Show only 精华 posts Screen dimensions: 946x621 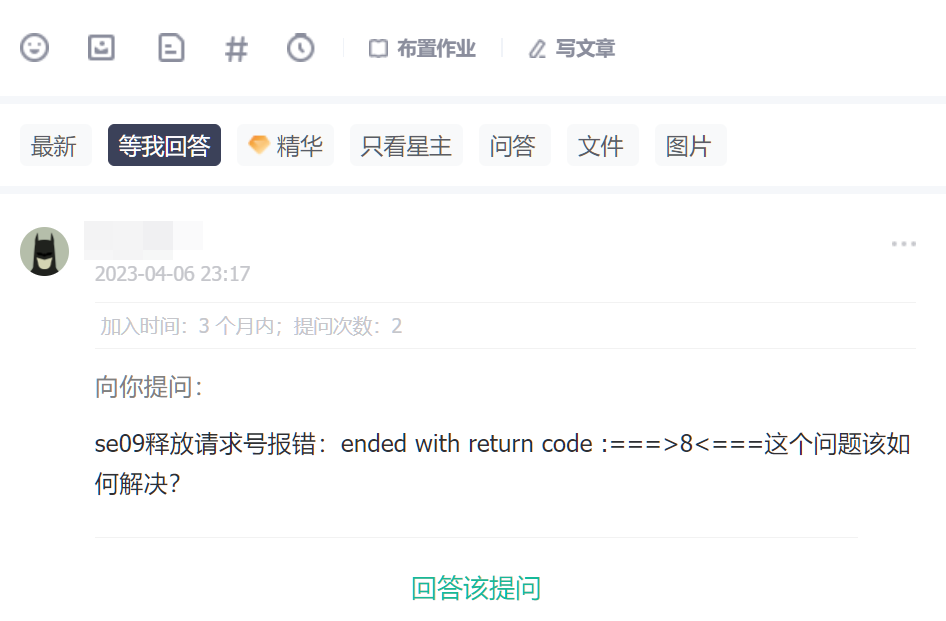[x=285, y=145]
